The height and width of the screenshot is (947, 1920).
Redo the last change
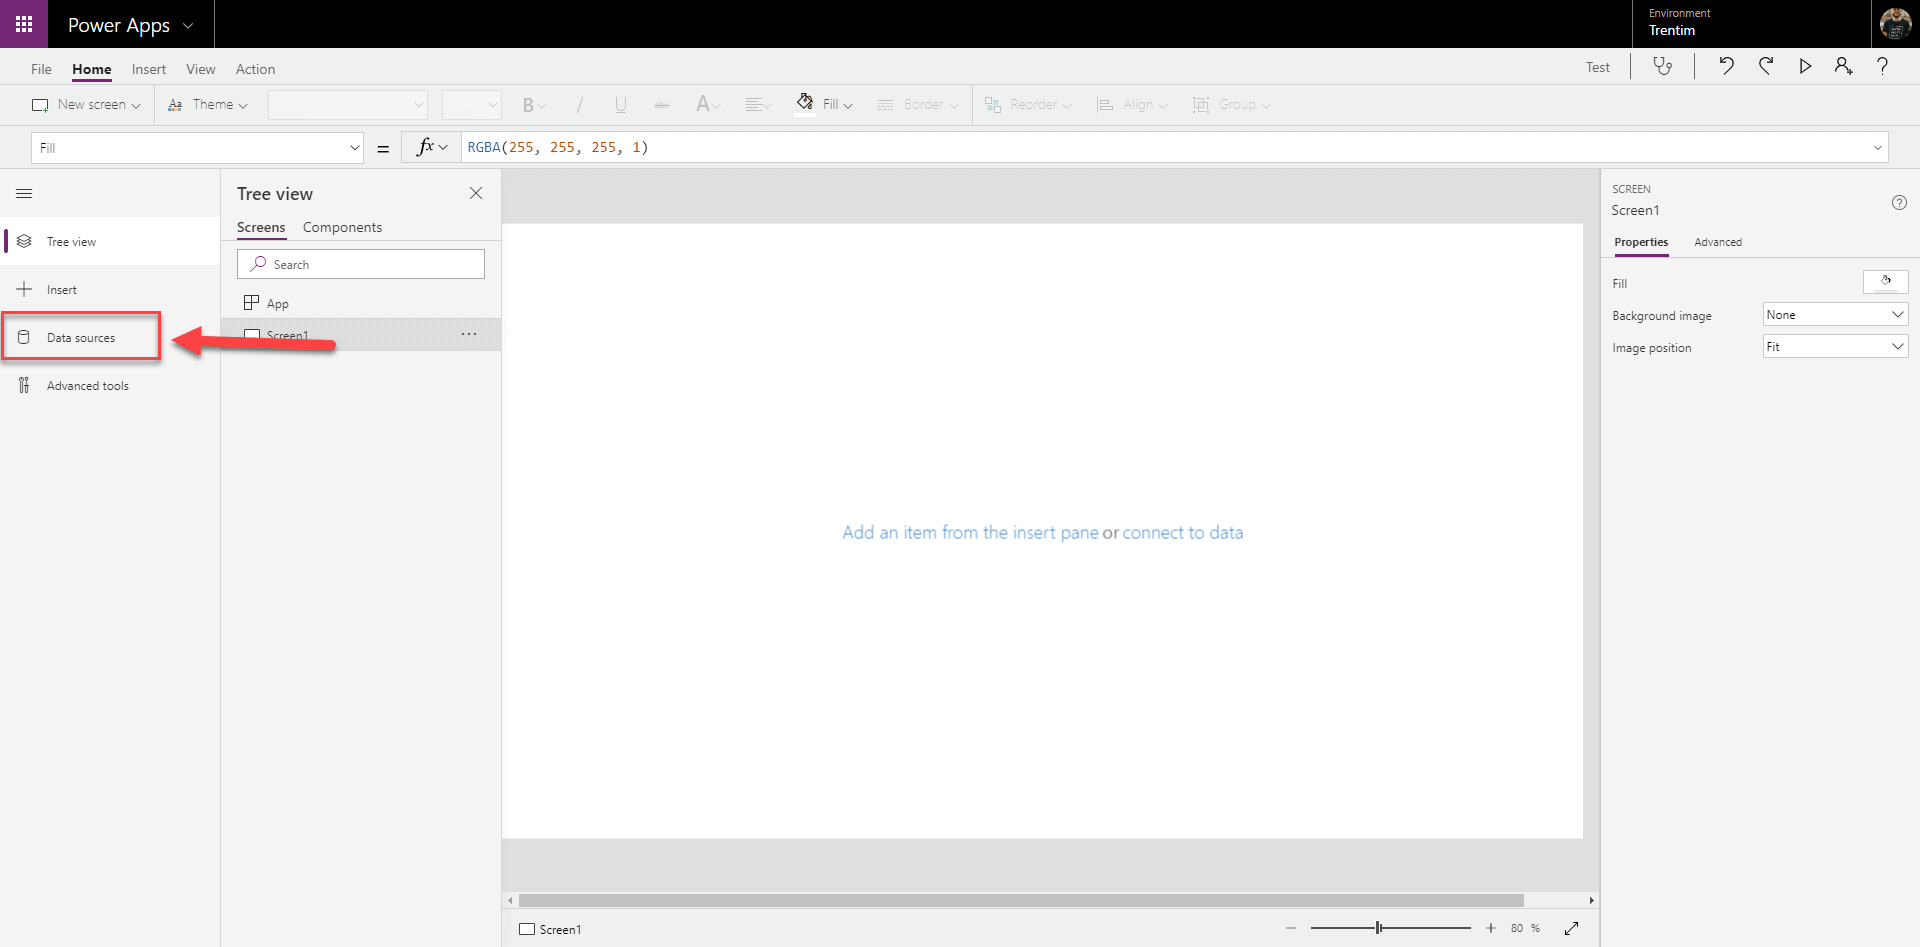click(1766, 66)
